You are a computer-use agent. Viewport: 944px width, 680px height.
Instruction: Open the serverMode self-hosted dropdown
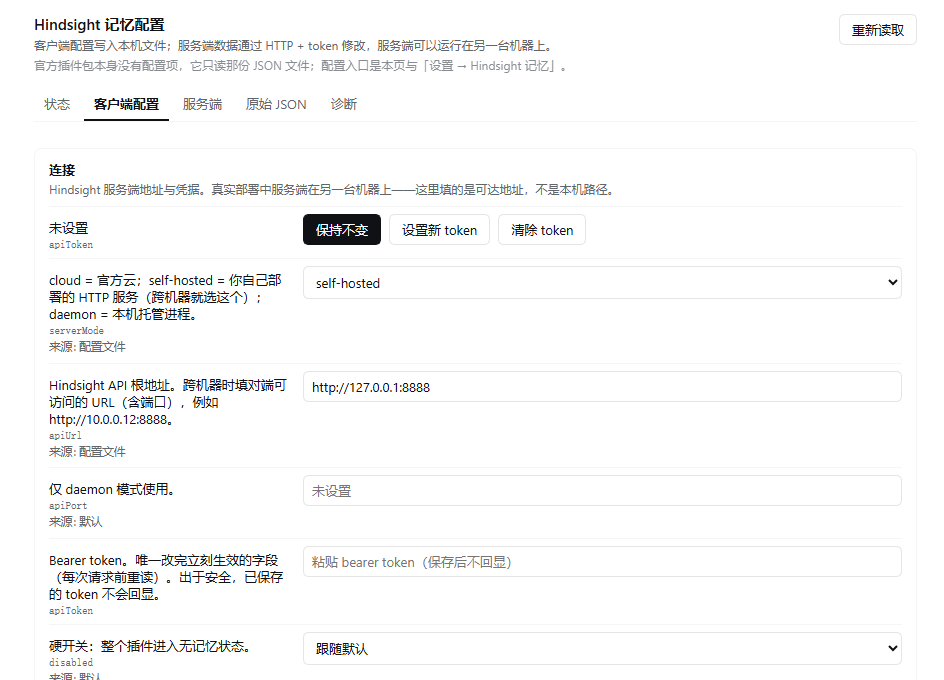pos(602,282)
